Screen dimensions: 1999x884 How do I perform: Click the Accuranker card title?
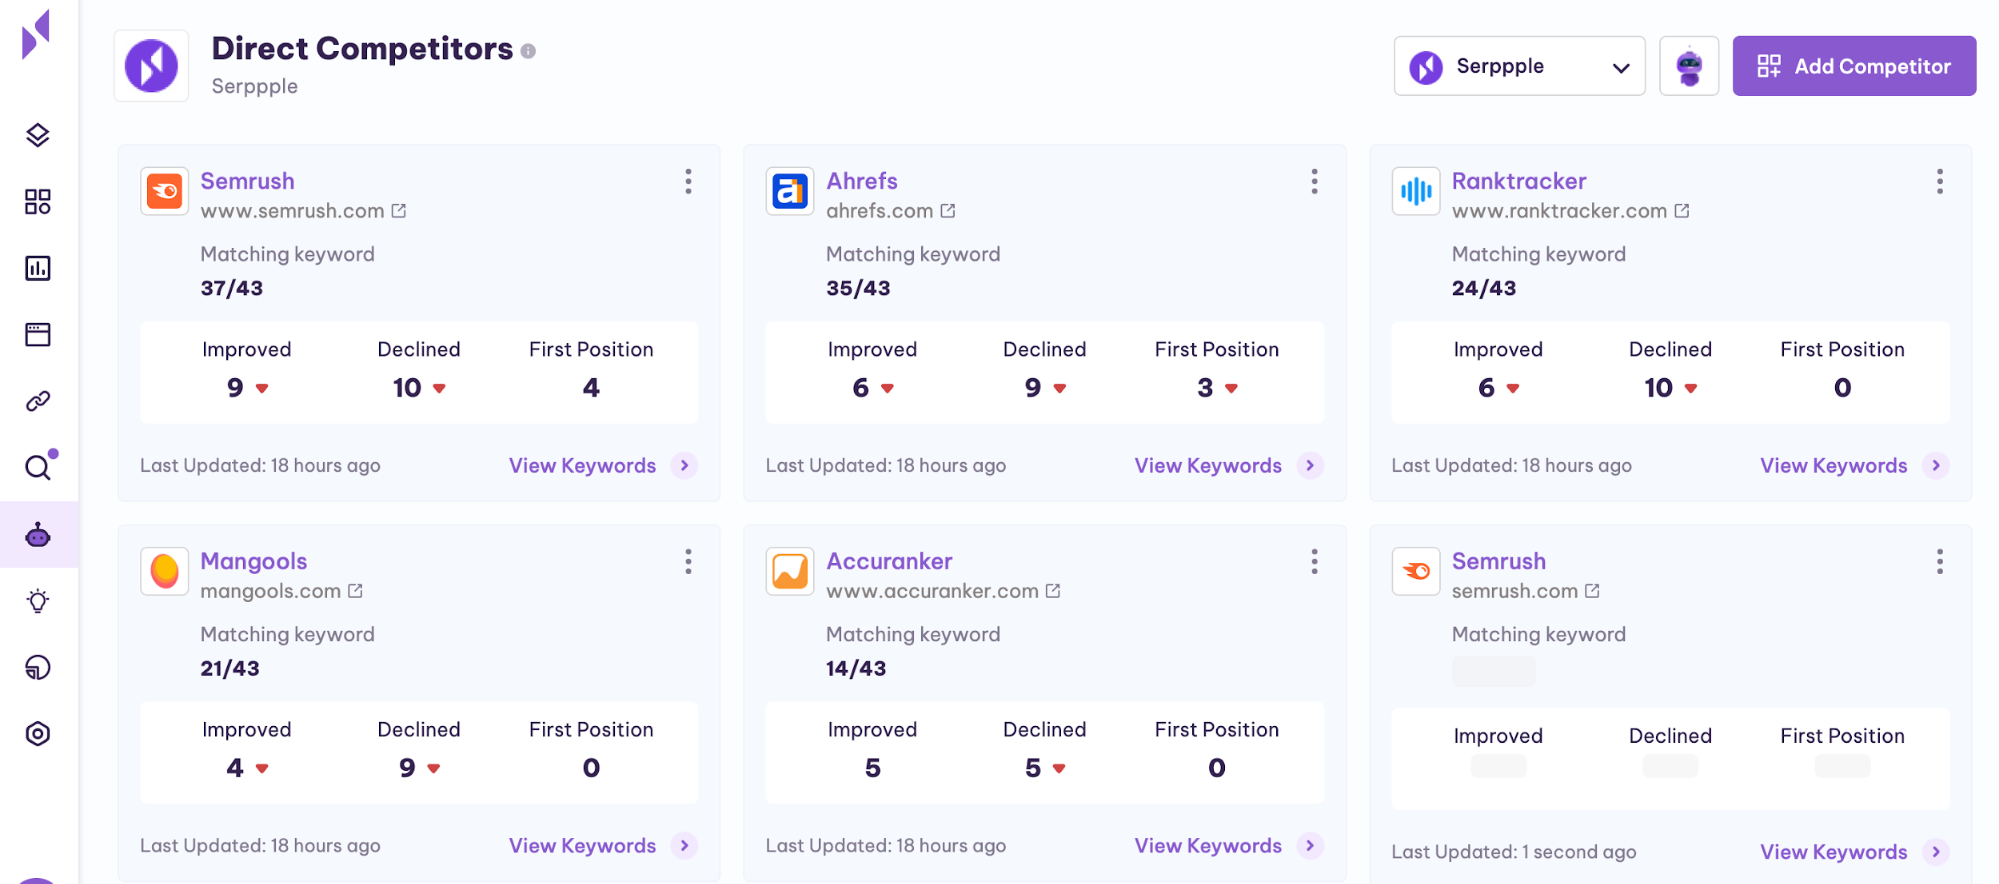click(x=889, y=561)
